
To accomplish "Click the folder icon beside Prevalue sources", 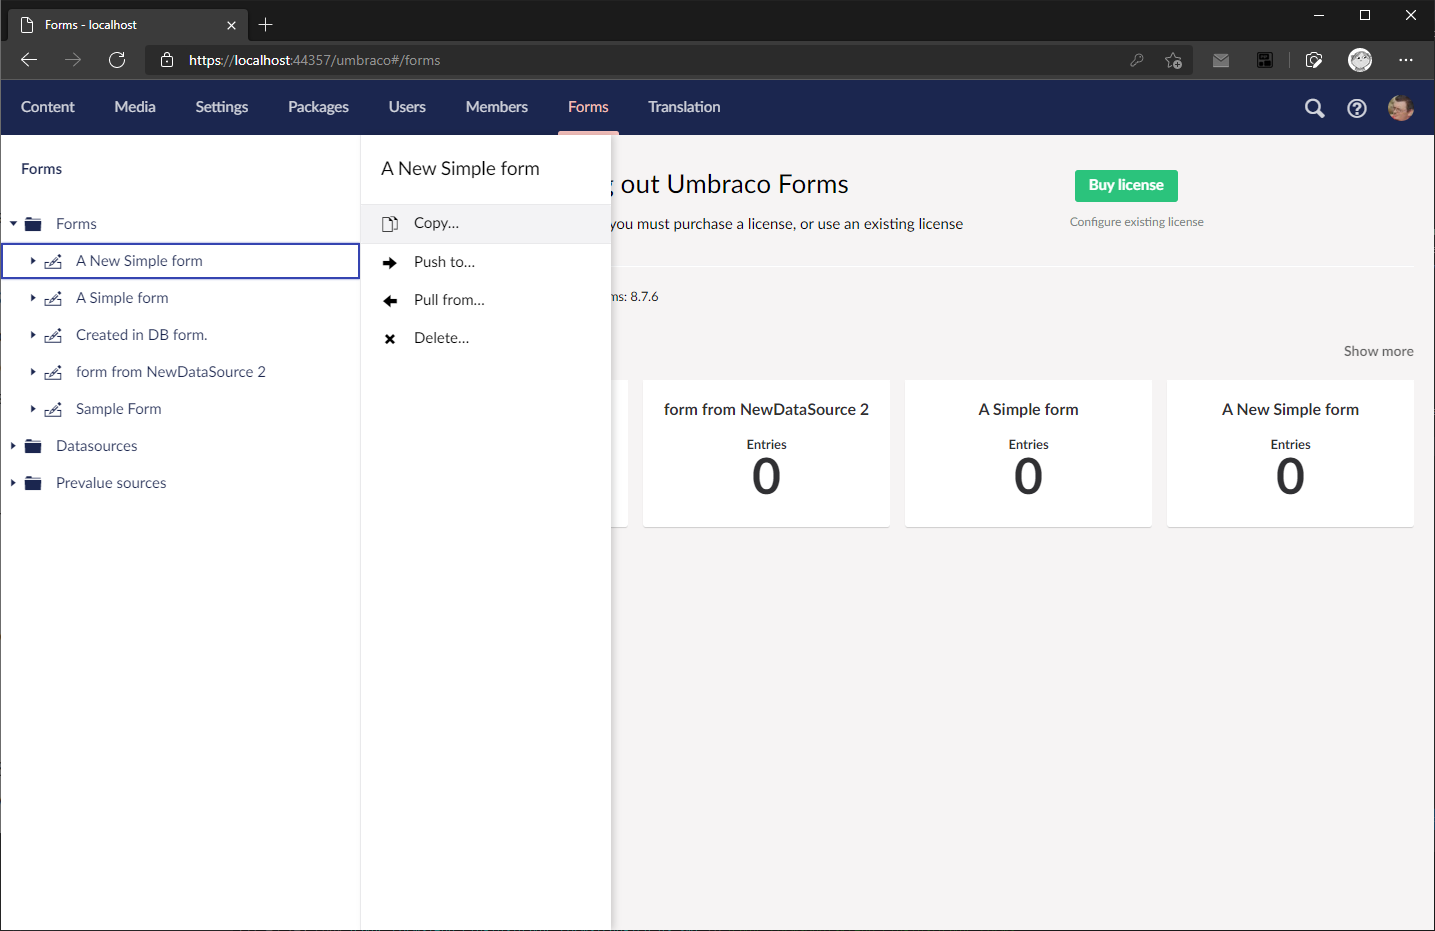I will point(33,482).
